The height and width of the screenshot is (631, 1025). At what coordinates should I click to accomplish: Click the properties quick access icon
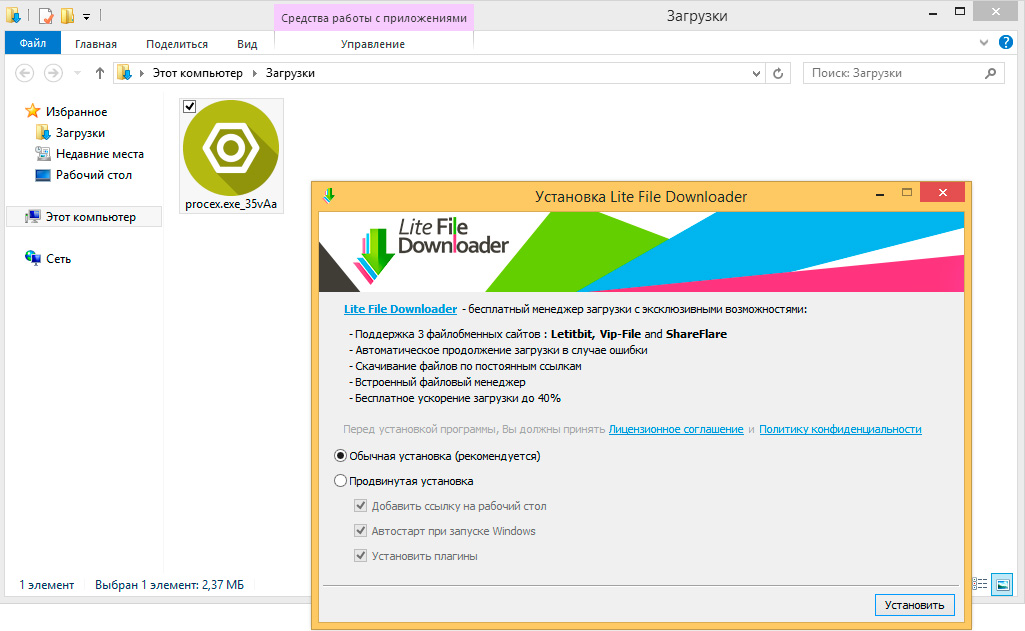tap(46, 15)
